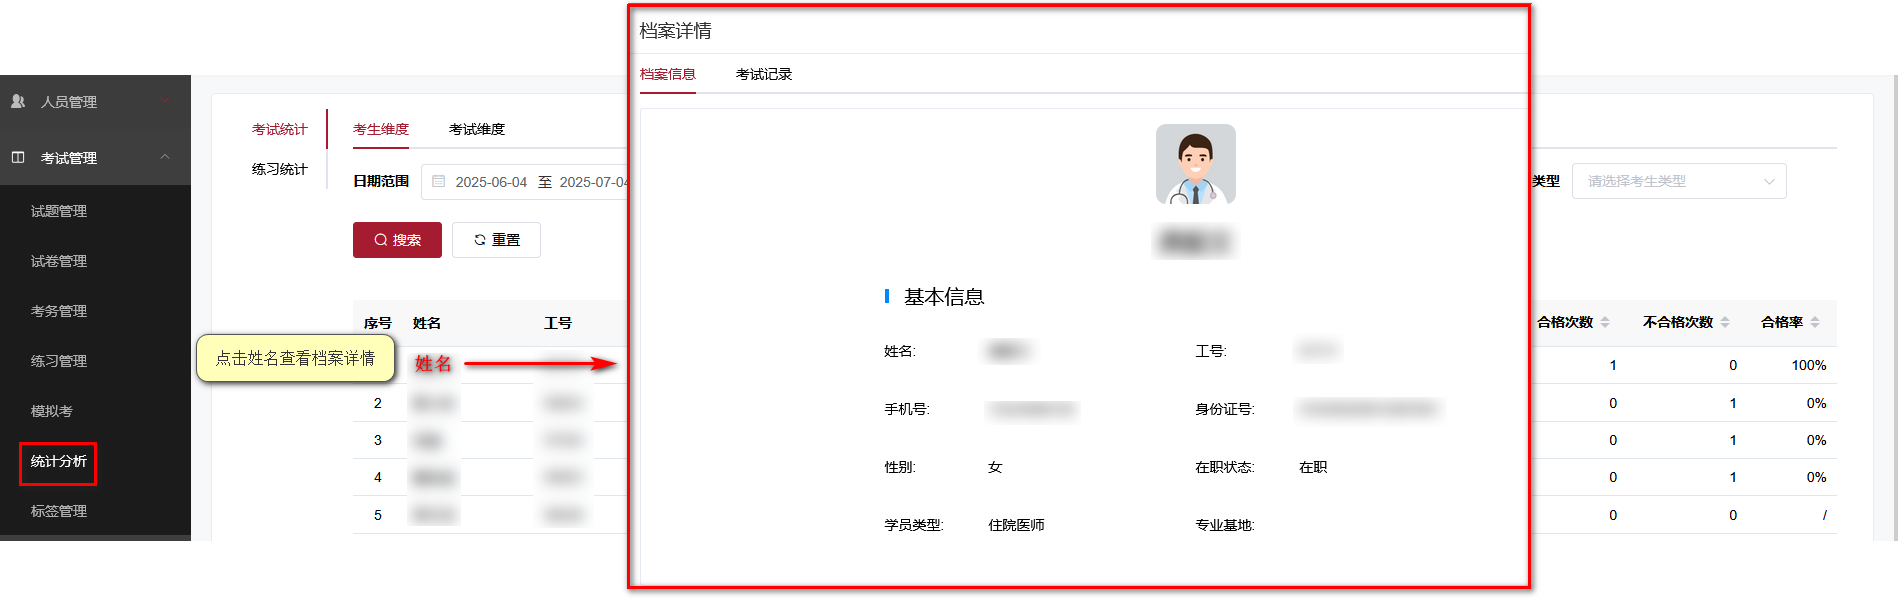Viewport: 1898px width, 616px height.
Task: Select the 练习统计 vertical tab
Action: (280, 169)
